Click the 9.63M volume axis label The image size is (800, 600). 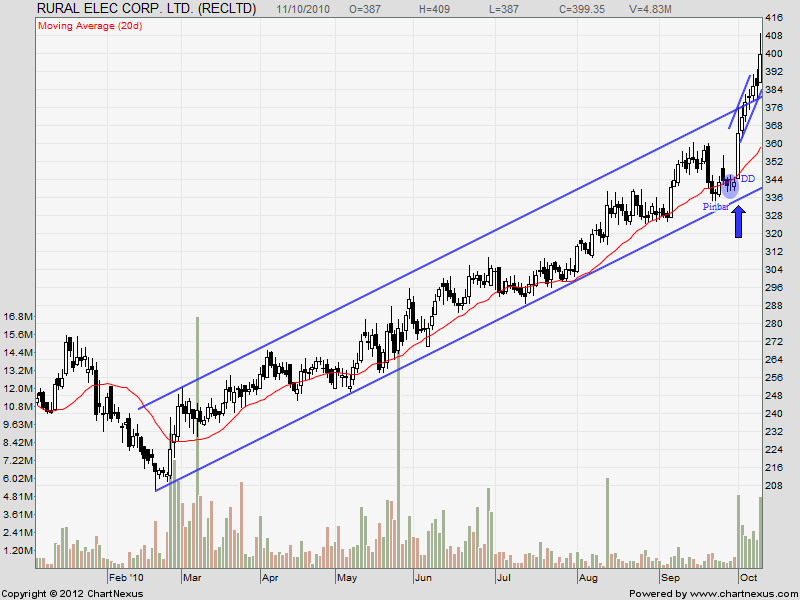(x=18, y=425)
